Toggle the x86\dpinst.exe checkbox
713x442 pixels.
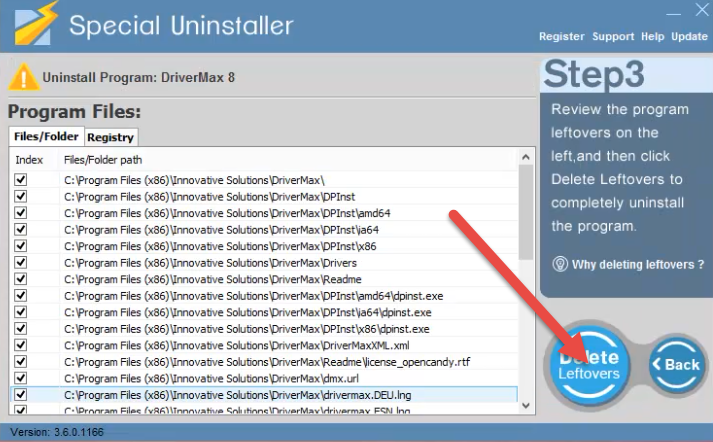coord(20,328)
